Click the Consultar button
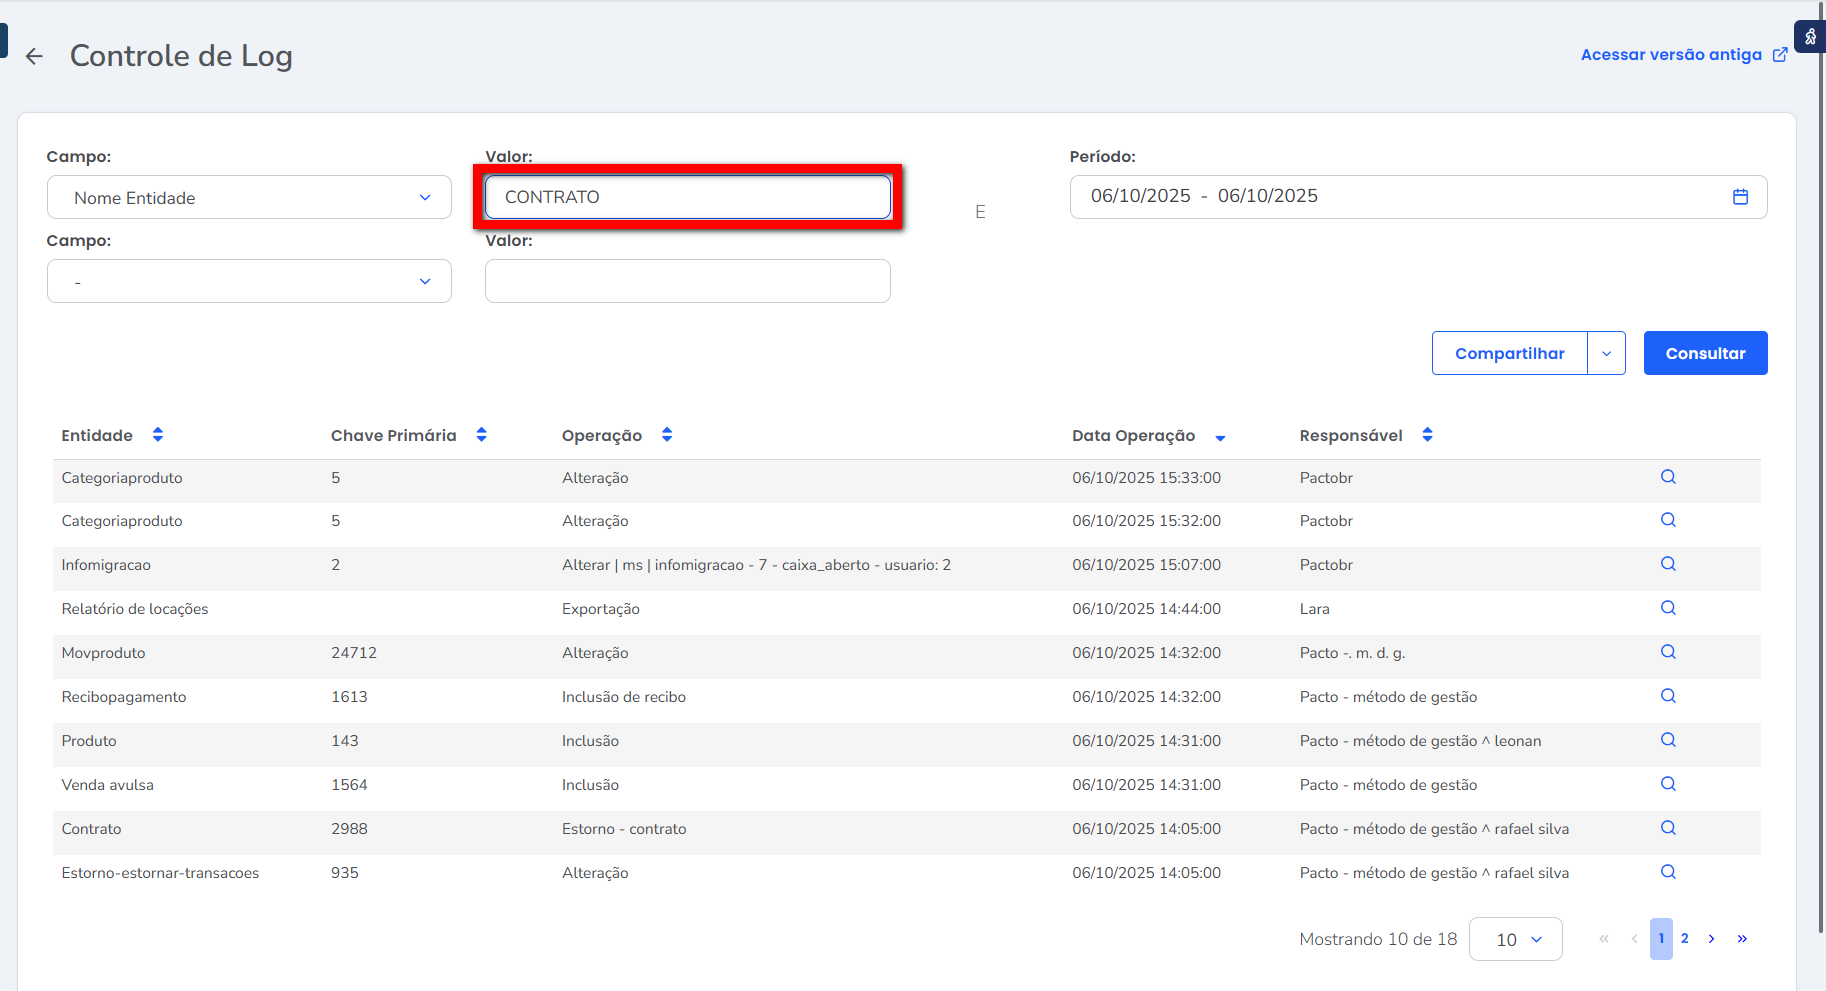Viewport: 1826px width, 991px height. [1705, 354]
